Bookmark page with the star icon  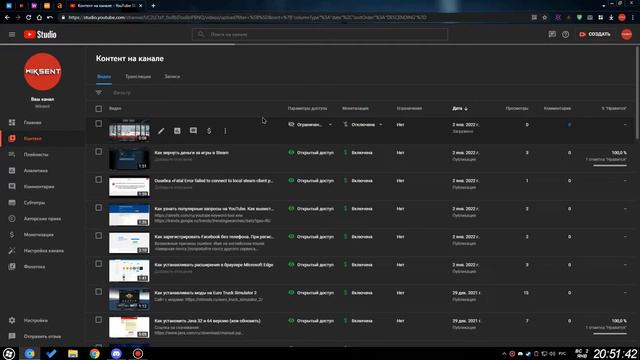[544, 18]
